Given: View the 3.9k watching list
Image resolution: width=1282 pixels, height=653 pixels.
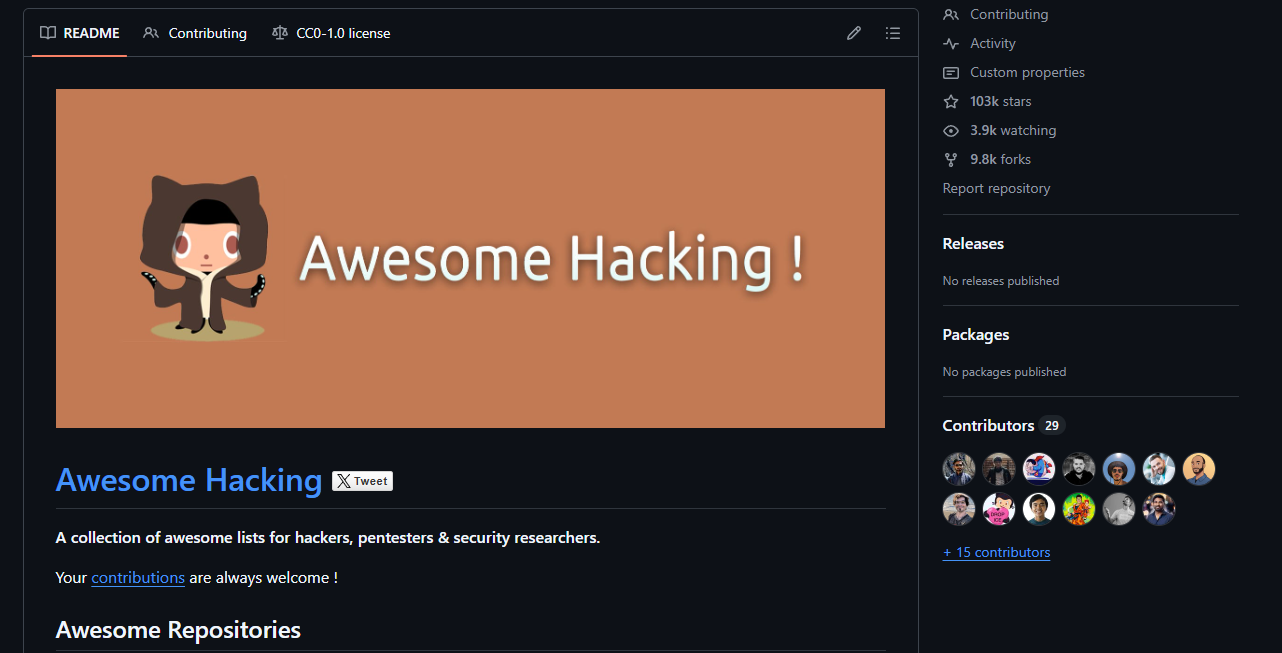Looking at the screenshot, I should (x=999, y=131).
